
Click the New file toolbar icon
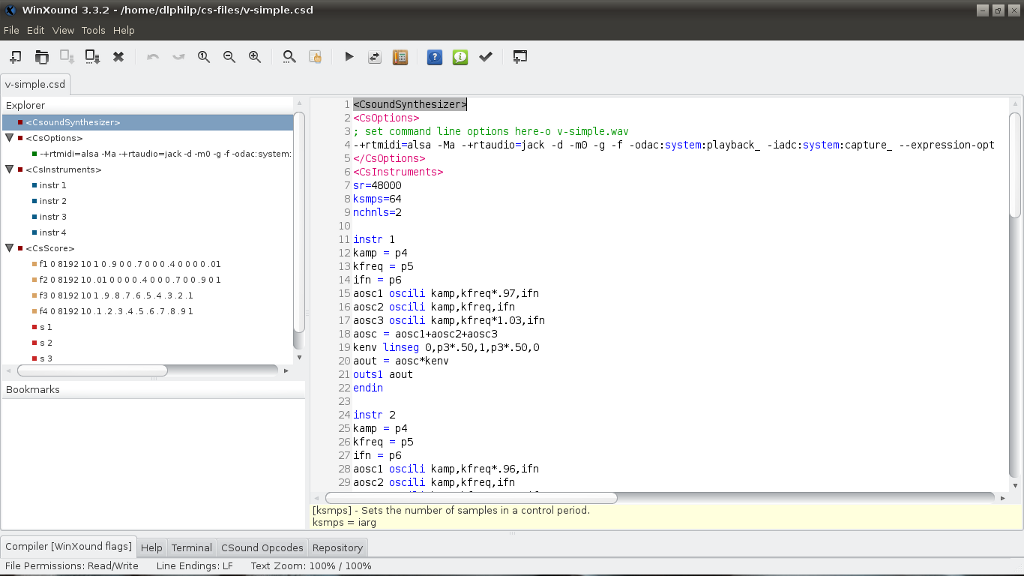click(15, 57)
